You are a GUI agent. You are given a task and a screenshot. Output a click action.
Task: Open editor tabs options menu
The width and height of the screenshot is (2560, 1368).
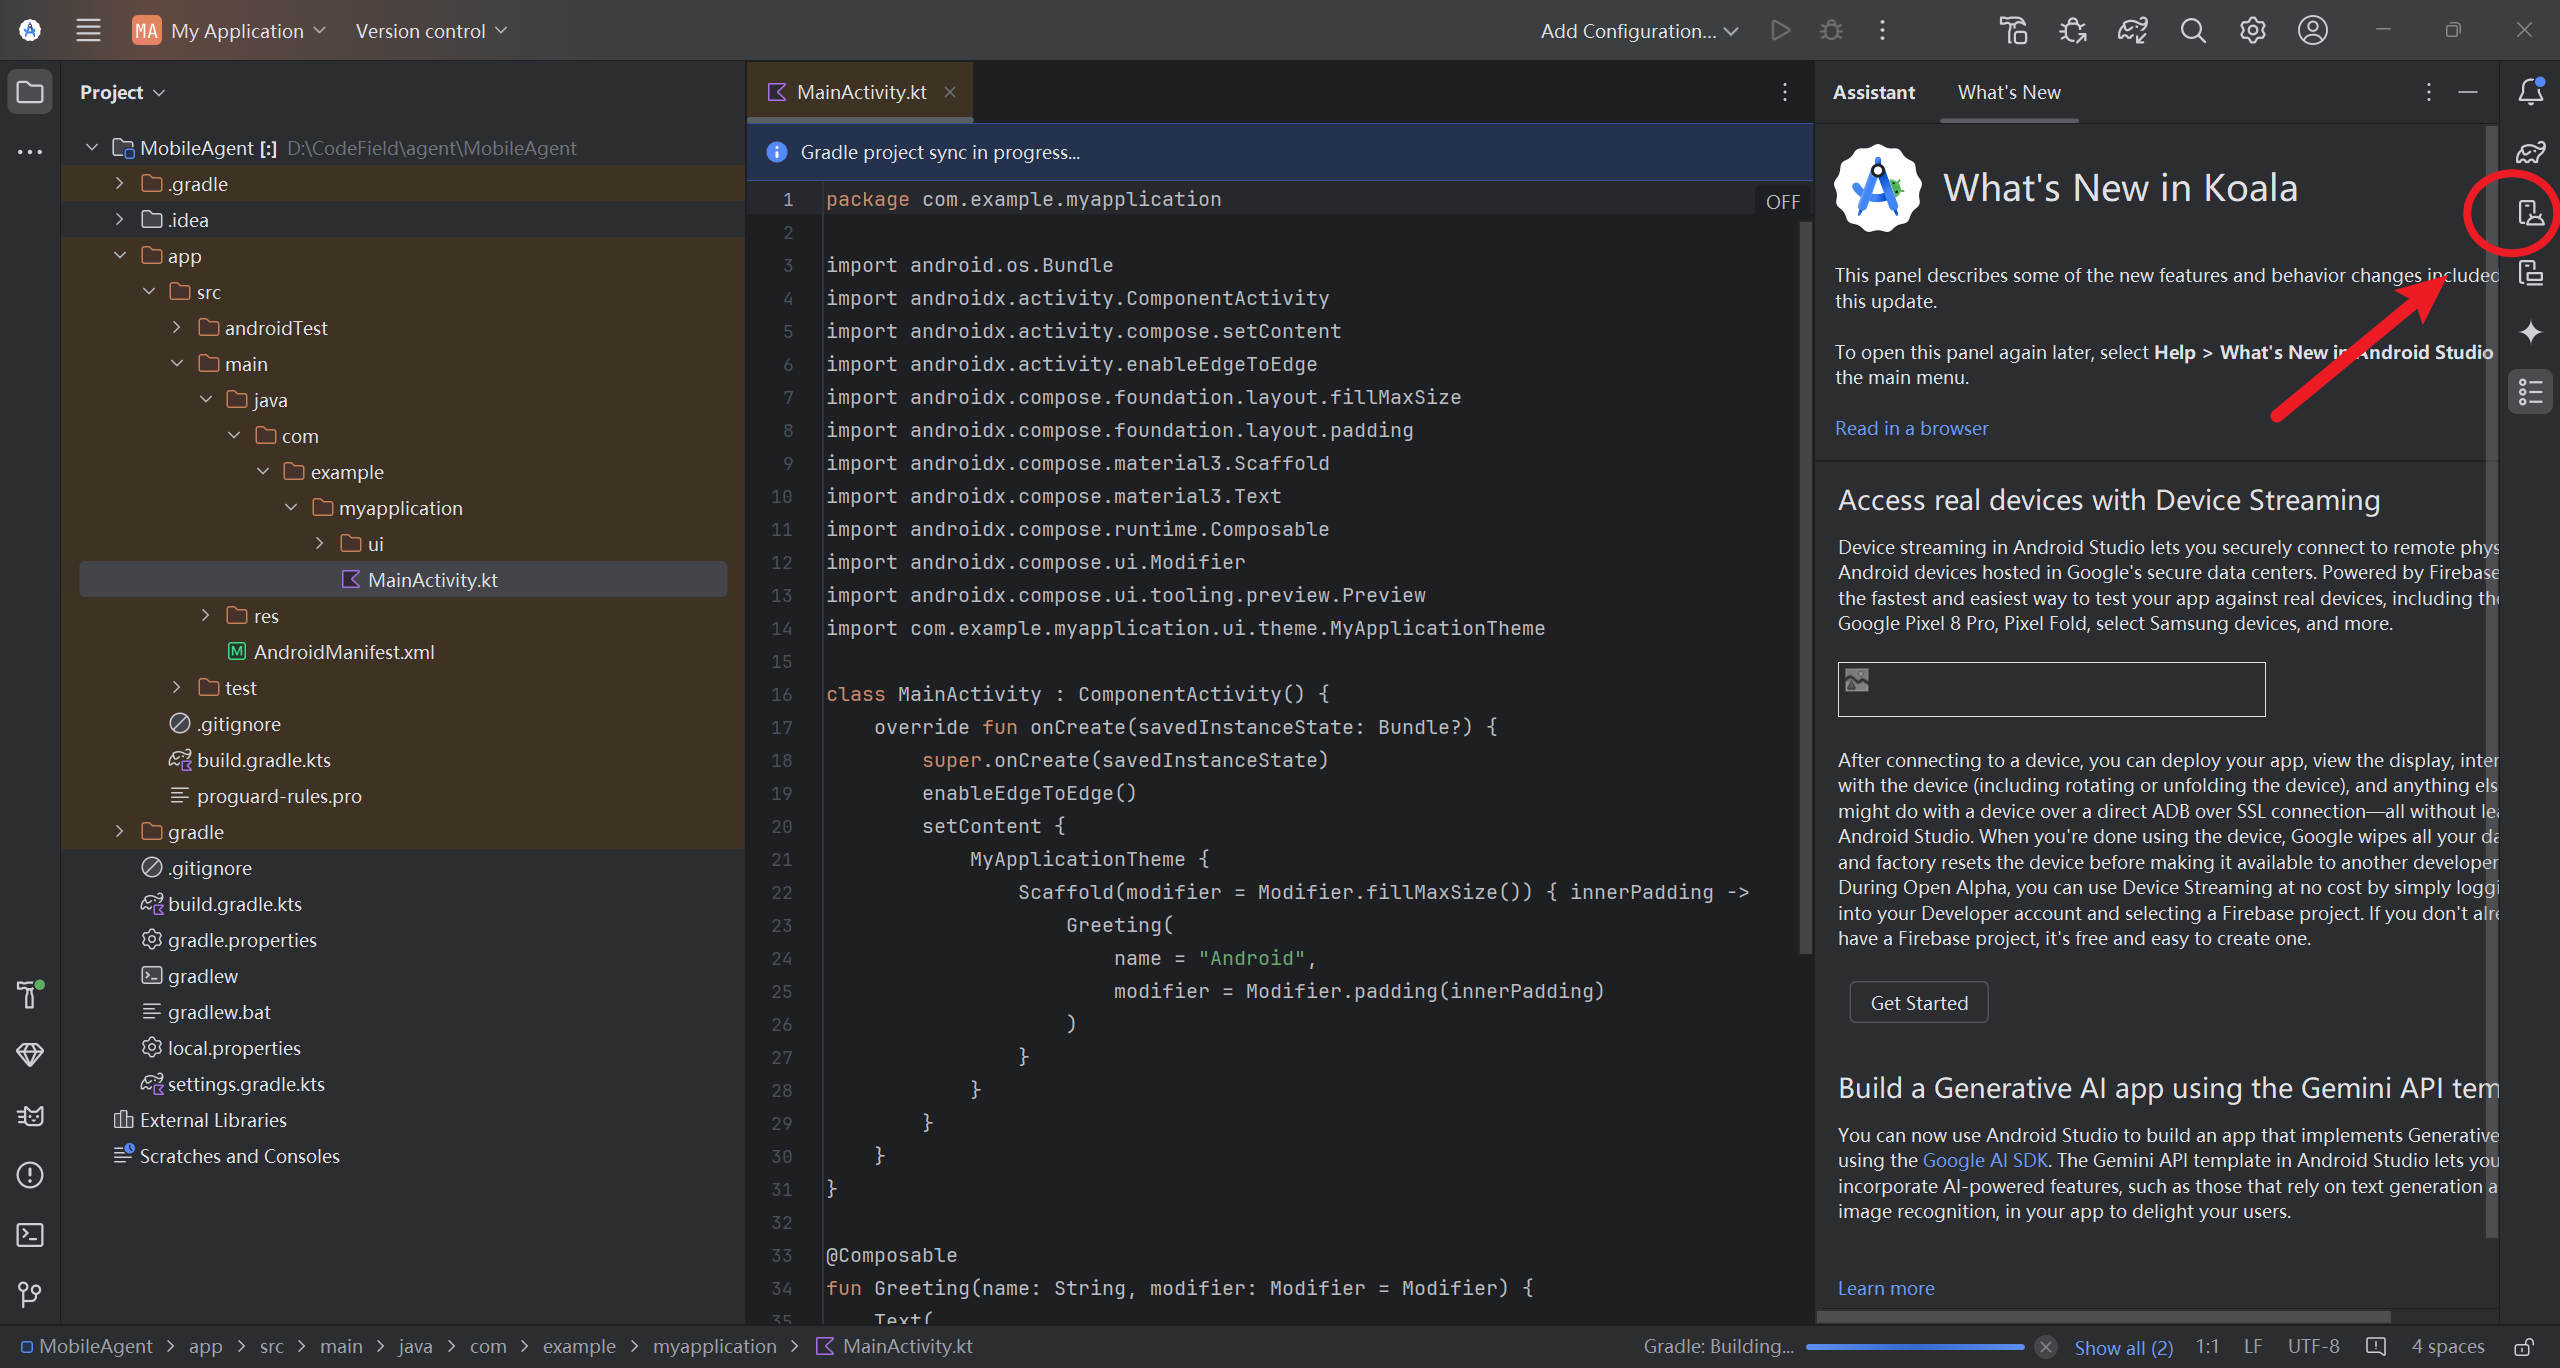(x=1785, y=92)
